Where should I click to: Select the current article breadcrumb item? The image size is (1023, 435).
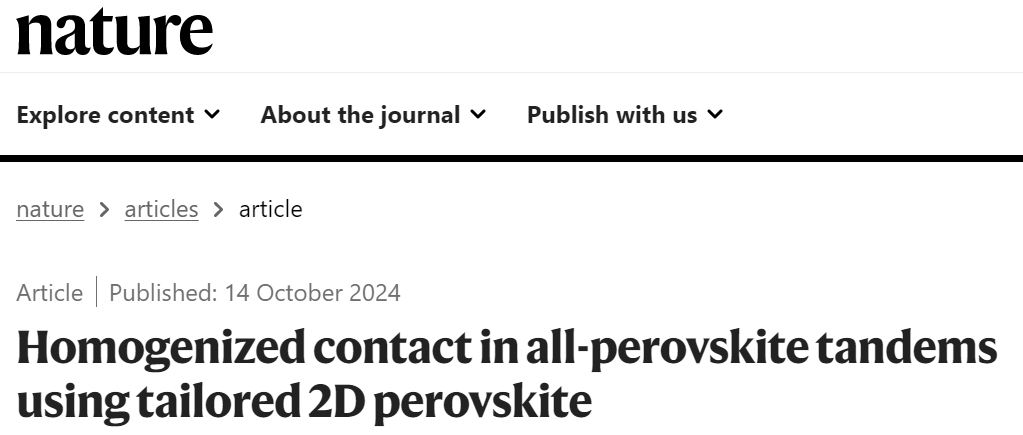[270, 209]
